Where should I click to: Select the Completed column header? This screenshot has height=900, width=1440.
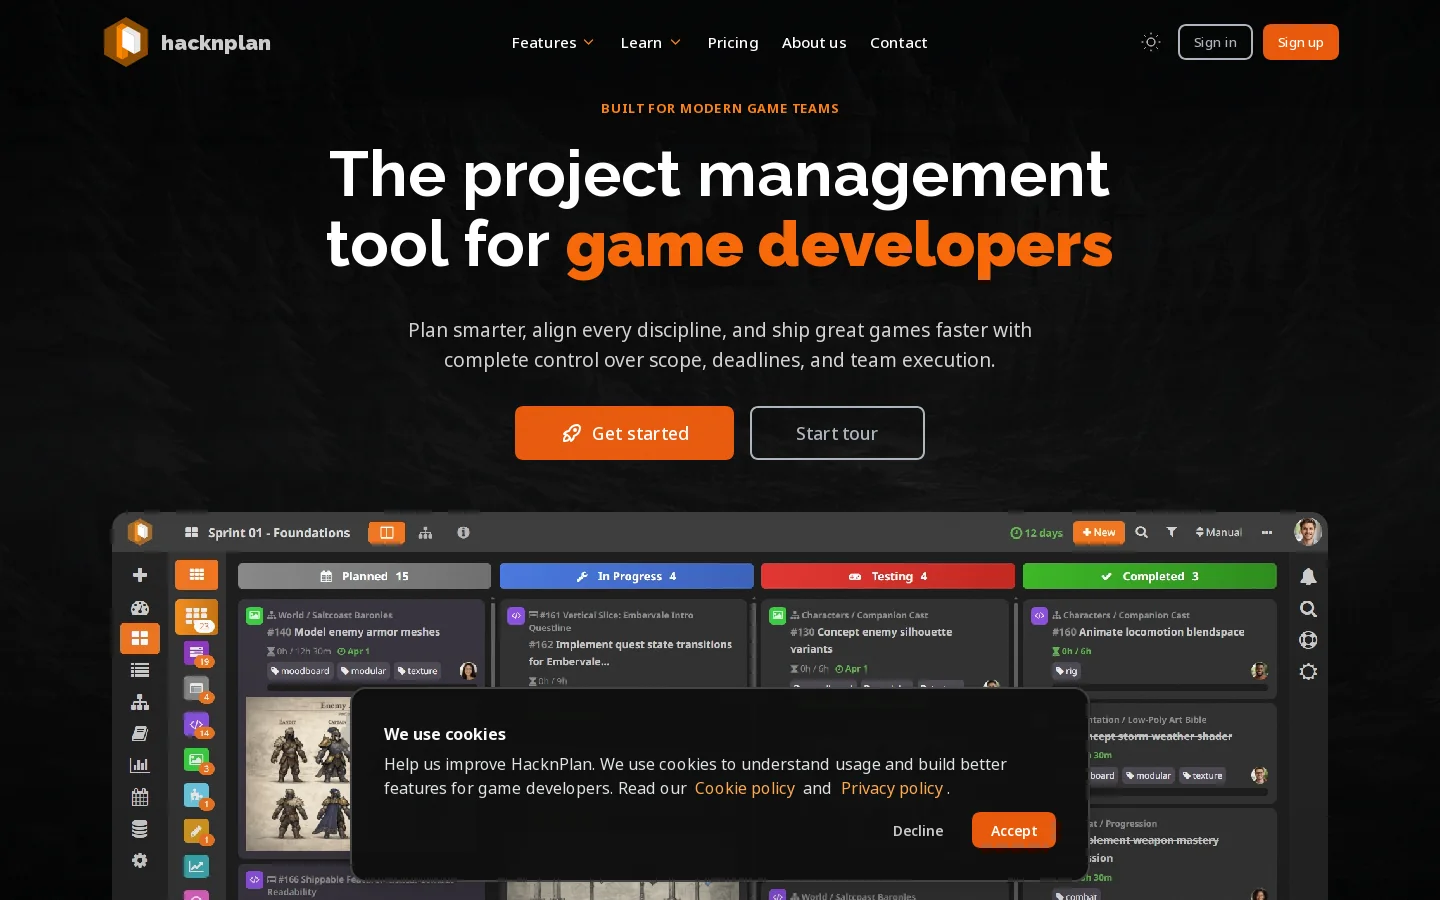[x=1149, y=576]
